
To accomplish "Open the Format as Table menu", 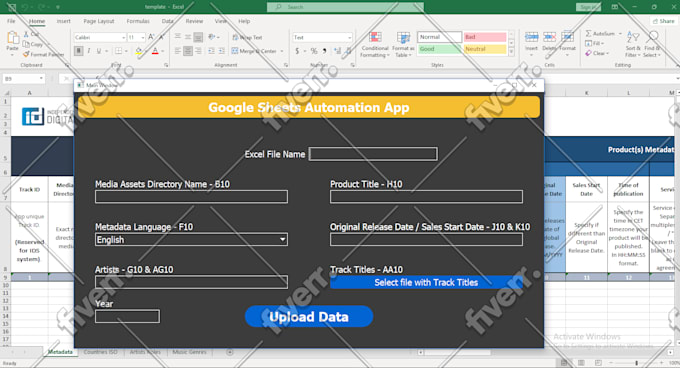I will click(403, 44).
